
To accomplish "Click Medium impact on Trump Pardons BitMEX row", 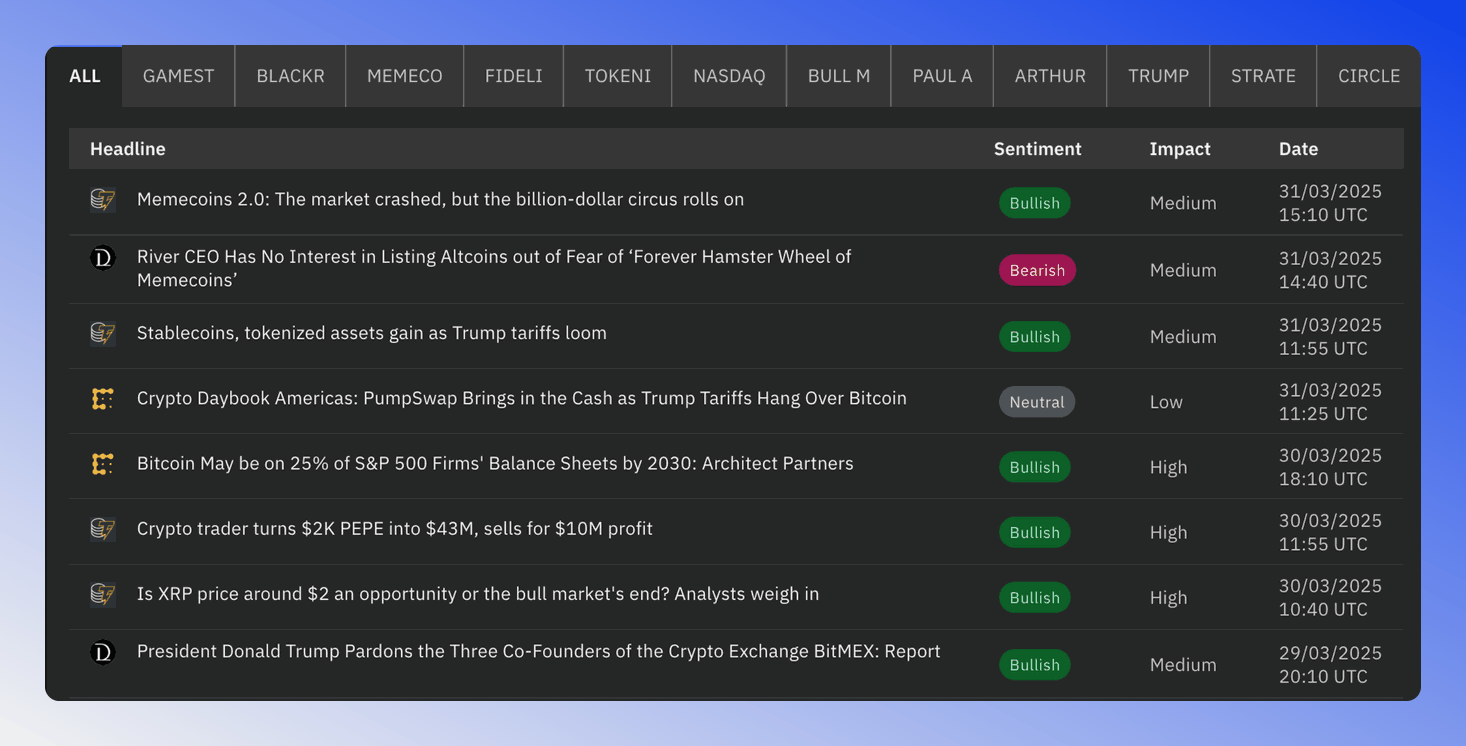I will 1183,664.
